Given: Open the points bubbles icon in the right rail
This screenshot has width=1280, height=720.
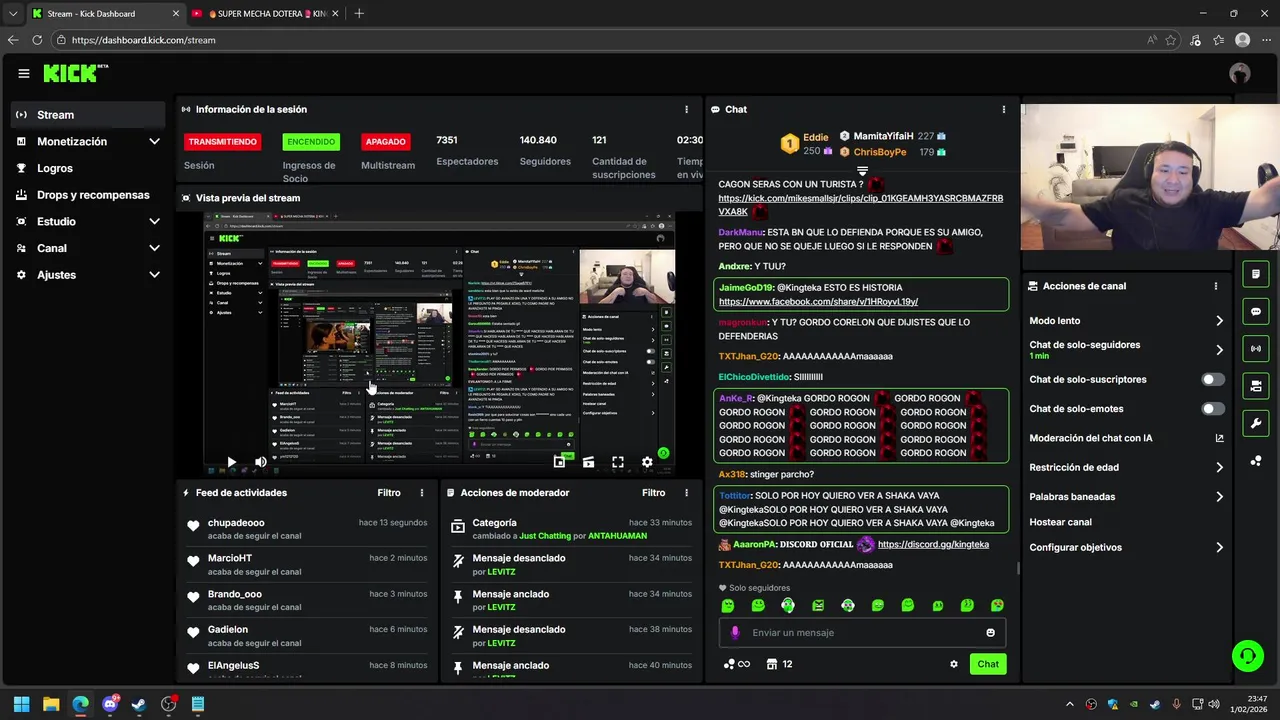Looking at the screenshot, I should [x=1256, y=461].
